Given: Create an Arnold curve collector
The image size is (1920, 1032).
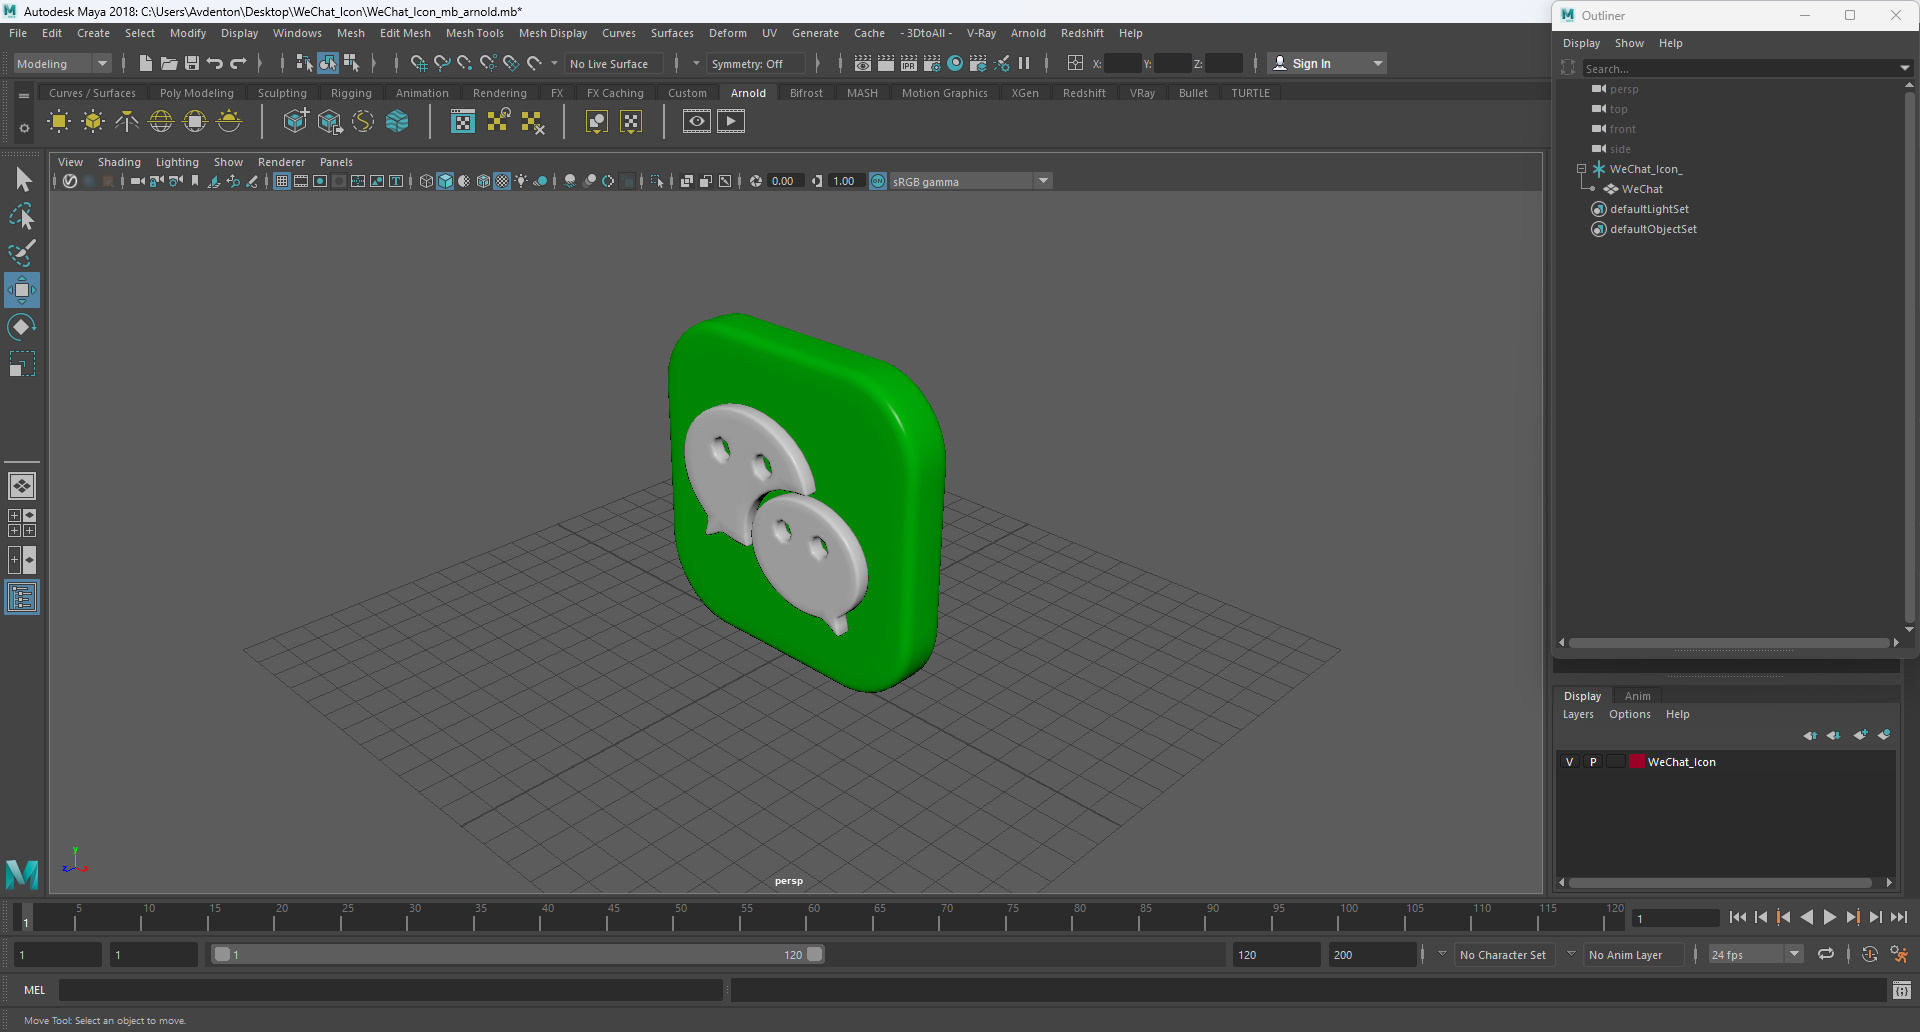Looking at the screenshot, I should pos(363,122).
